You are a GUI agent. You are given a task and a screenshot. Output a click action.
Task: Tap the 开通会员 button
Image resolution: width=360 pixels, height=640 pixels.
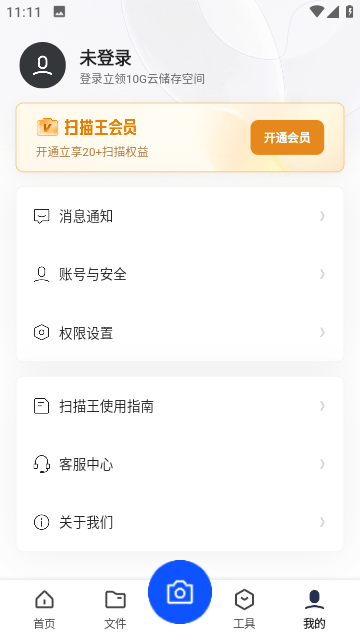click(x=287, y=138)
